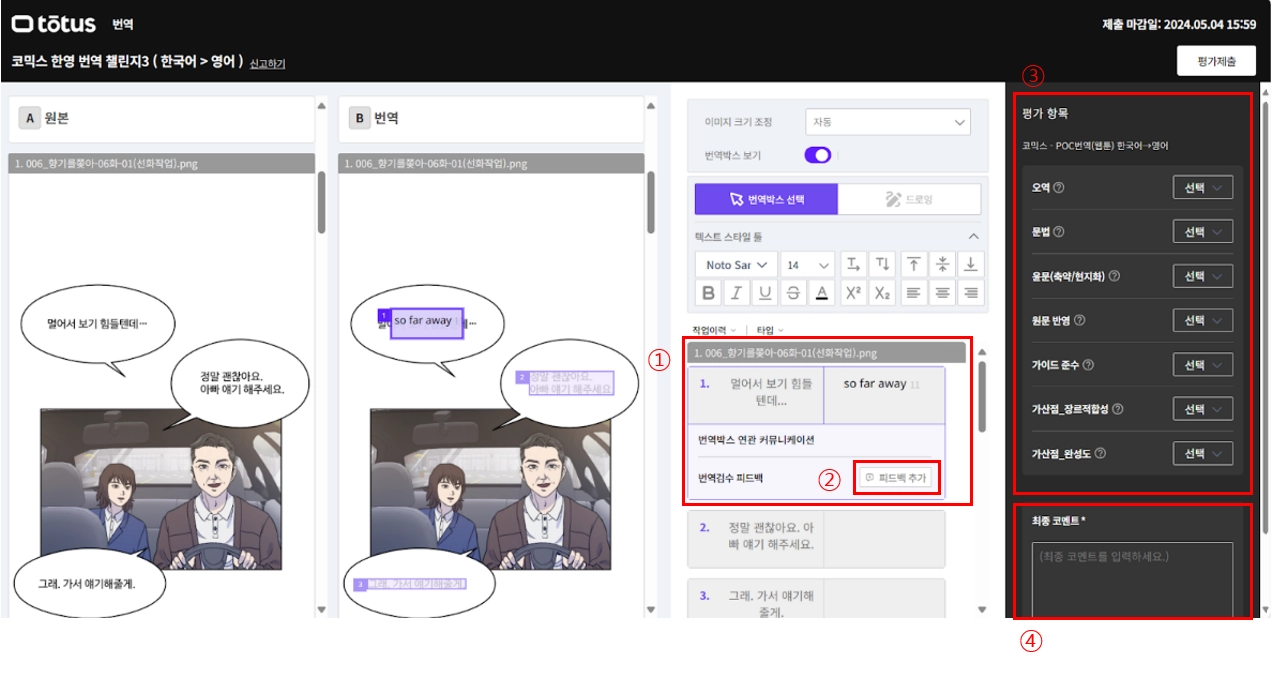Open the 문법 rating dropdown
Screen dimensions: 1272x676
coord(1203,232)
